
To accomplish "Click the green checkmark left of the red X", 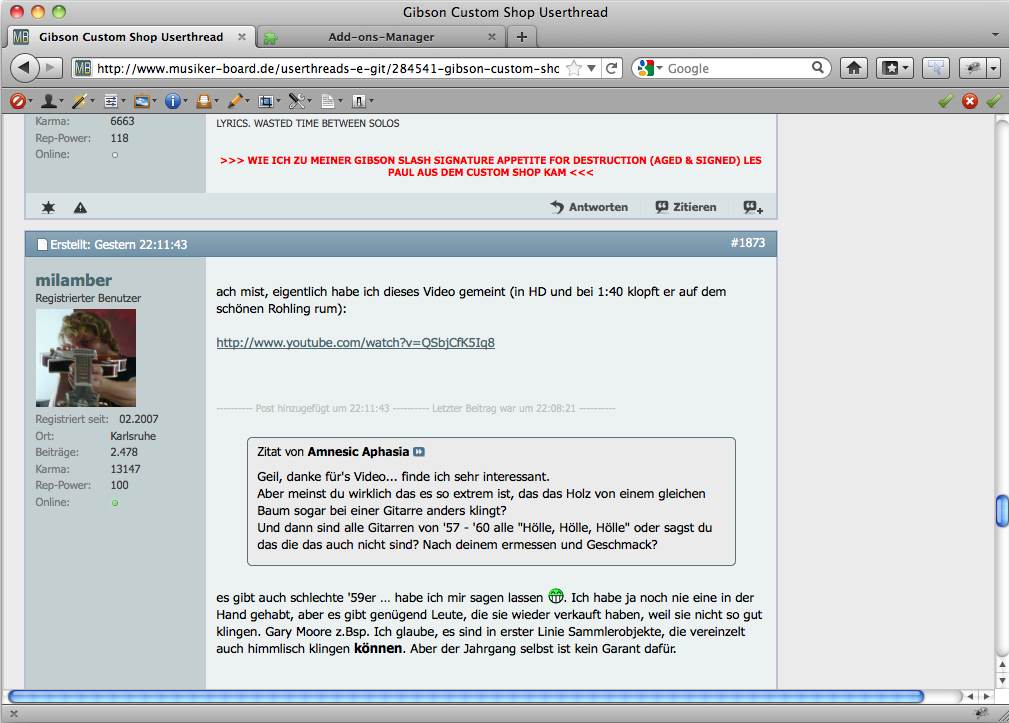I will pyautogui.click(x=945, y=101).
